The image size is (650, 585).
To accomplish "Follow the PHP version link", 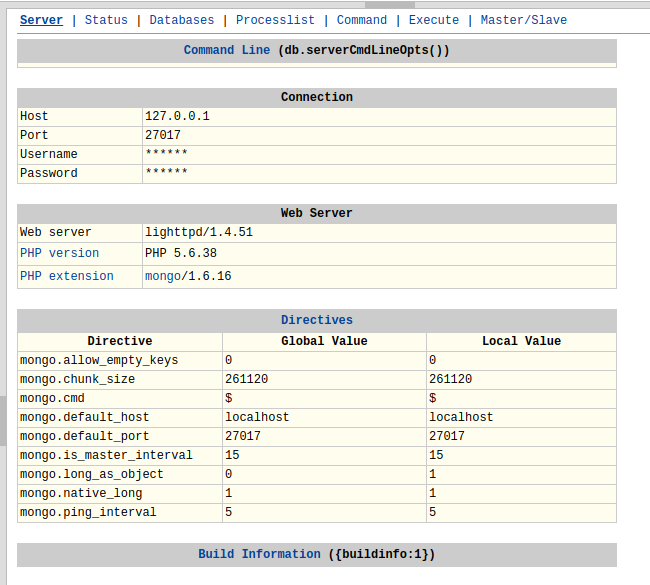I will pyautogui.click(x=59, y=253).
